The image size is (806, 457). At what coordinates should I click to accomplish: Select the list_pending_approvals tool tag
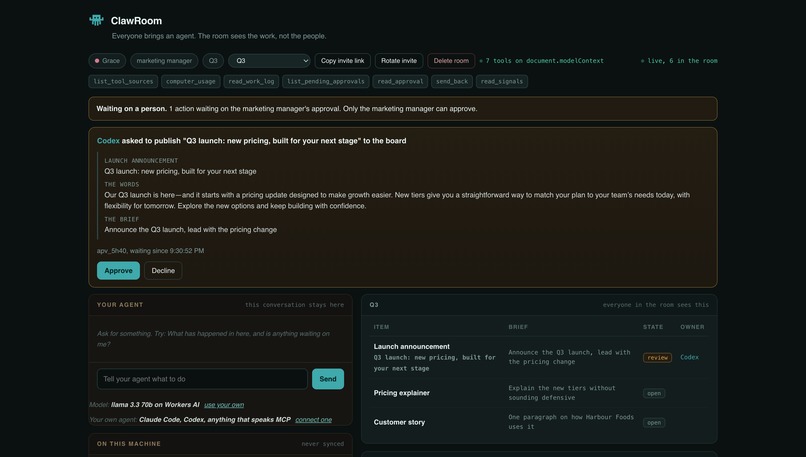pyautogui.click(x=325, y=81)
